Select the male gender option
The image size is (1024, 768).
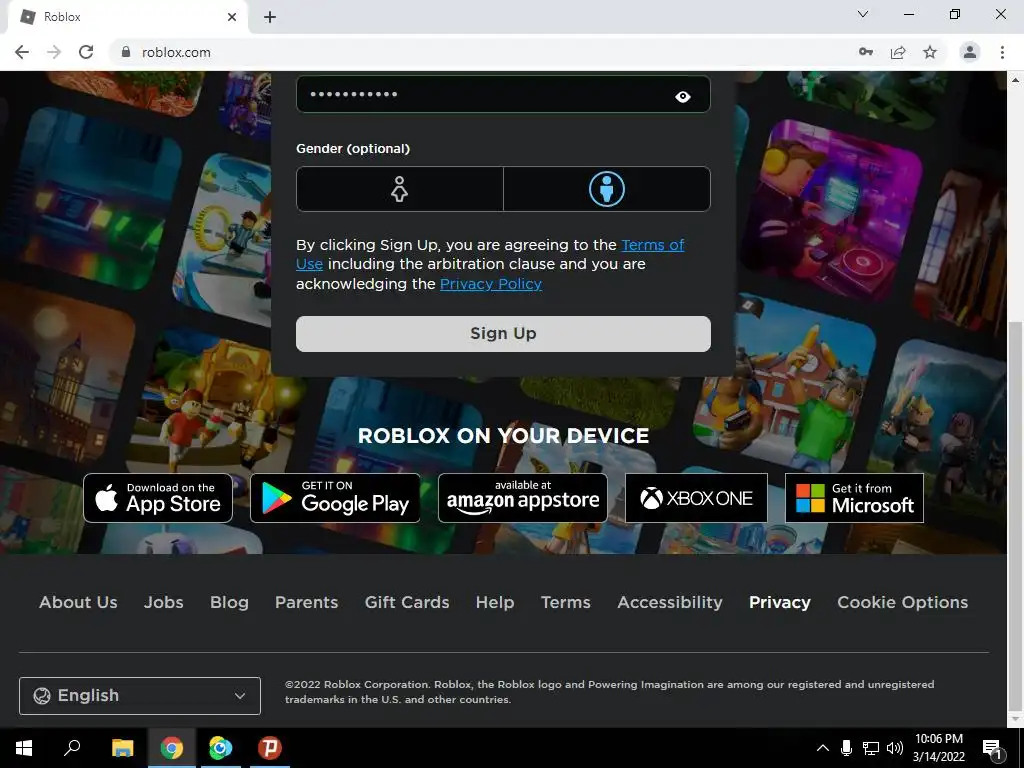coord(607,189)
